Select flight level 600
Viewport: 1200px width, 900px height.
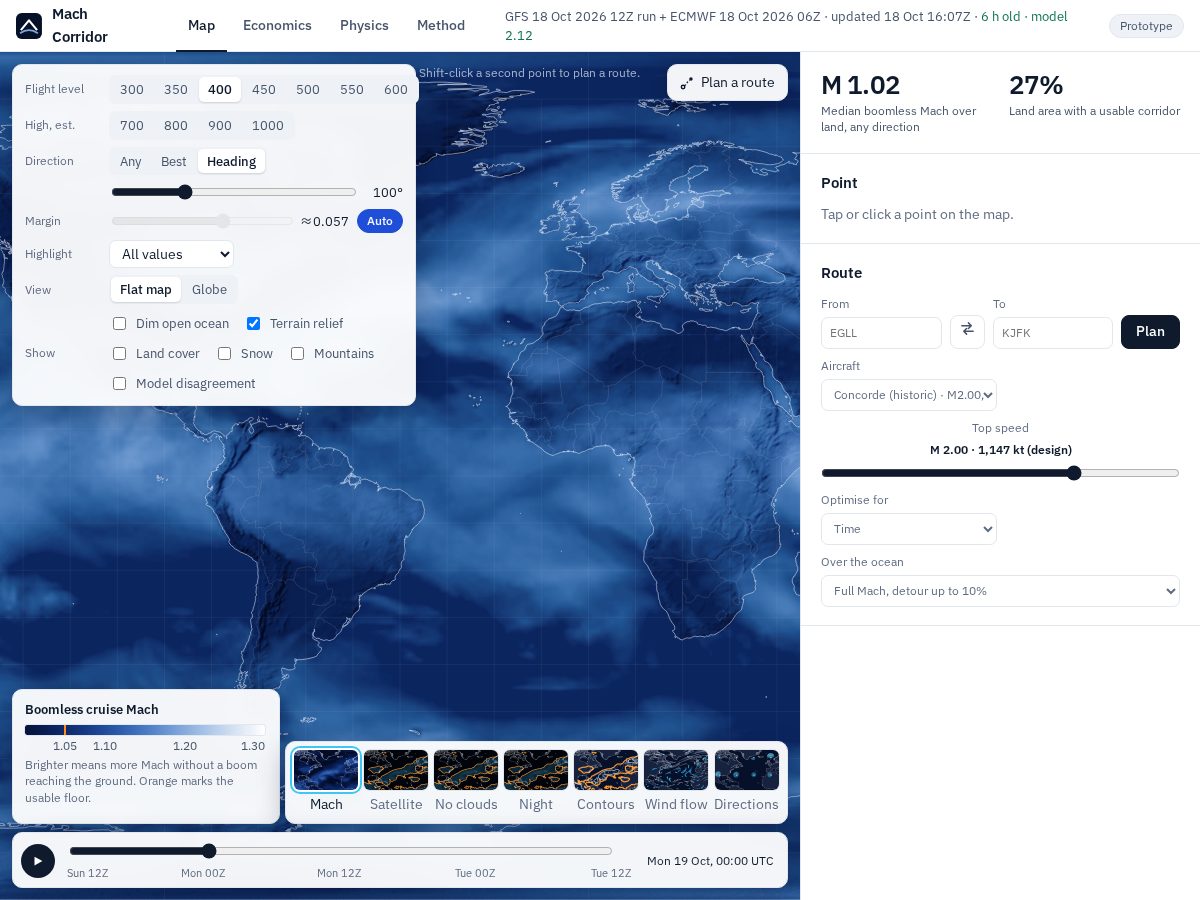click(x=396, y=90)
